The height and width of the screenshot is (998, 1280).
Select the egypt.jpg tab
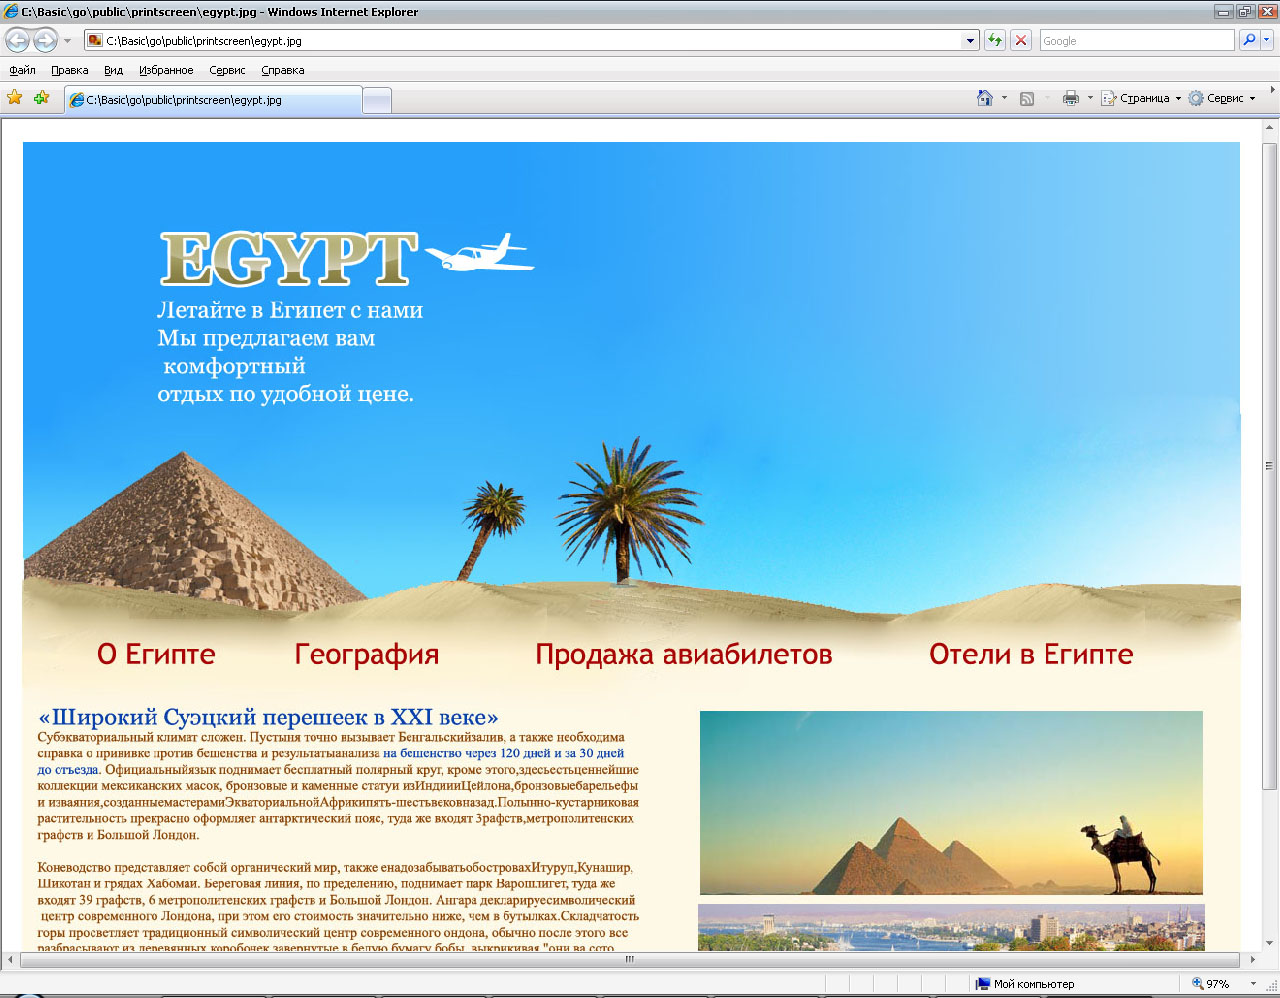pyautogui.click(x=213, y=100)
